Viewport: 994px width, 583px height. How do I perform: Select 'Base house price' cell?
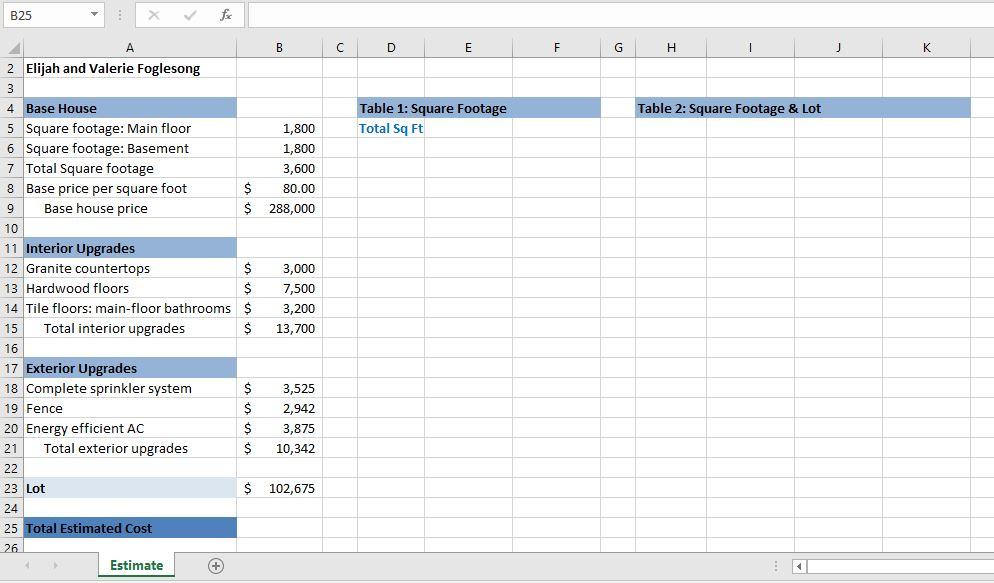(130, 208)
